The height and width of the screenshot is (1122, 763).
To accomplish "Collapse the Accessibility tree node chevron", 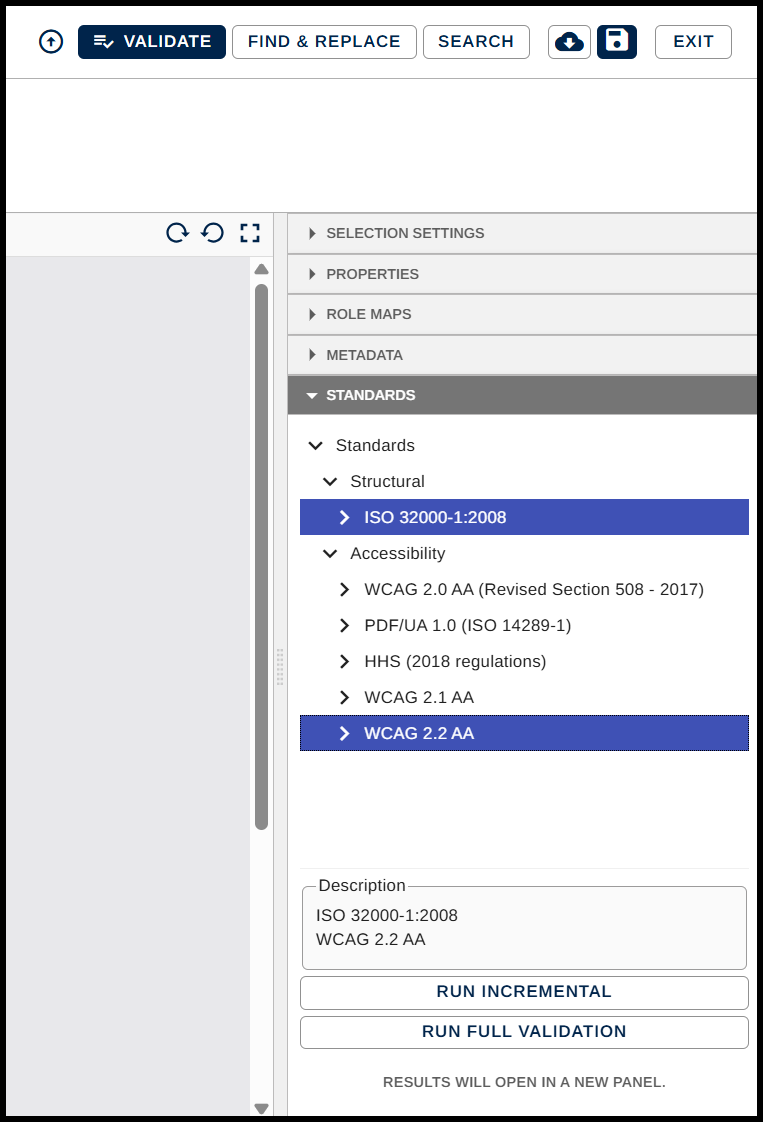I will click(330, 554).
